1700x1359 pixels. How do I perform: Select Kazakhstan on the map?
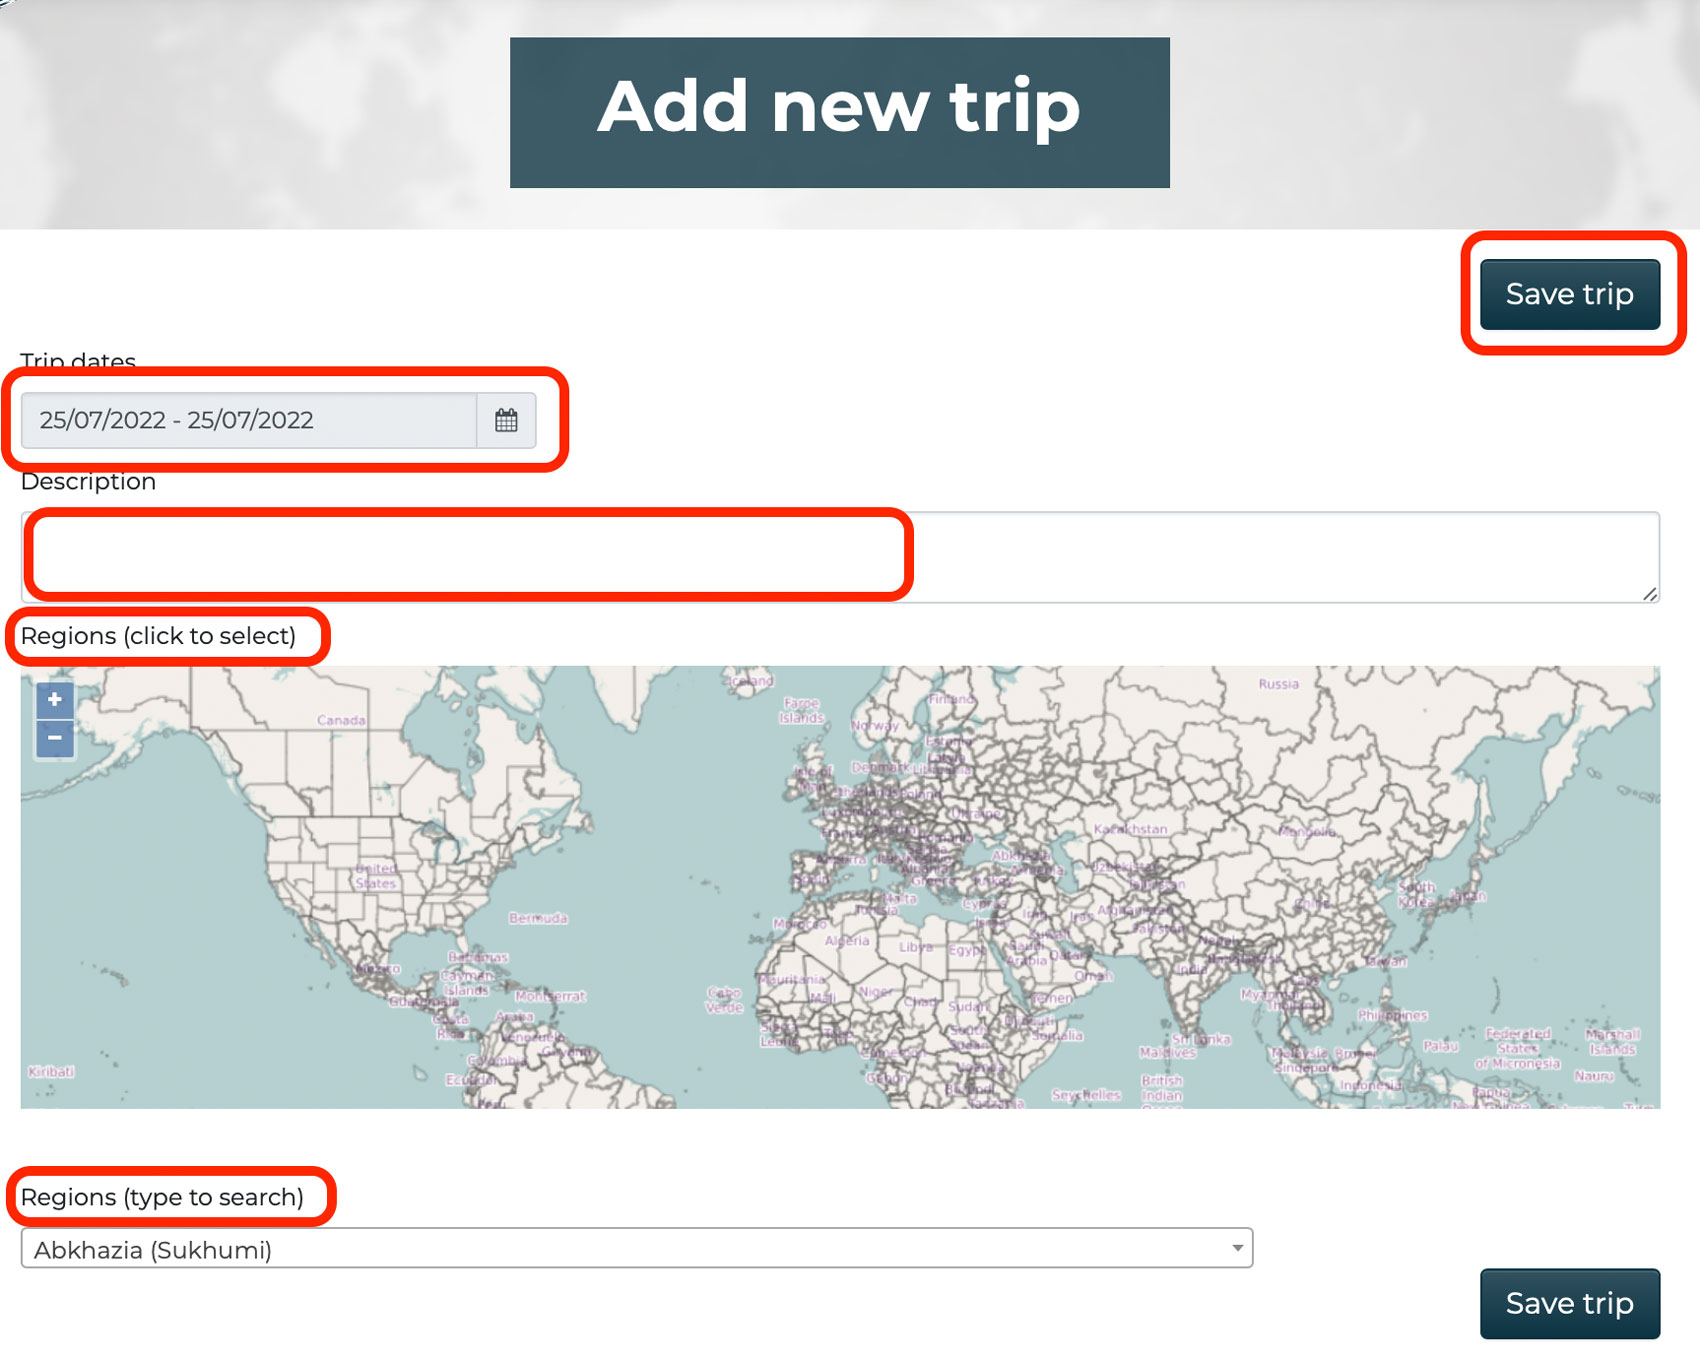pyautogui.click(x=1130, y=829)
